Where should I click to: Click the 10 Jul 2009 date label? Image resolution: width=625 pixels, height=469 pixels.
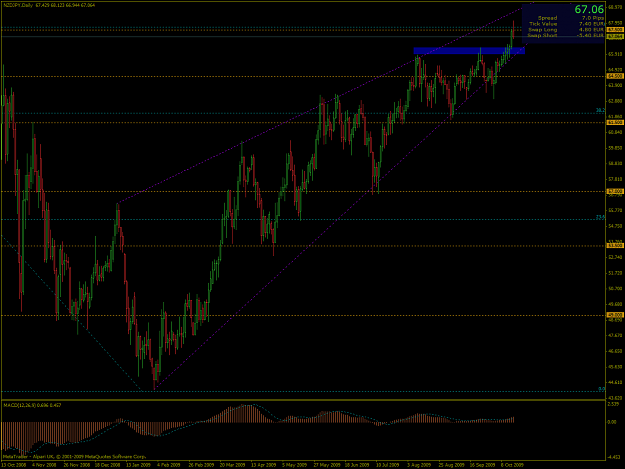[x=388, y=465]
